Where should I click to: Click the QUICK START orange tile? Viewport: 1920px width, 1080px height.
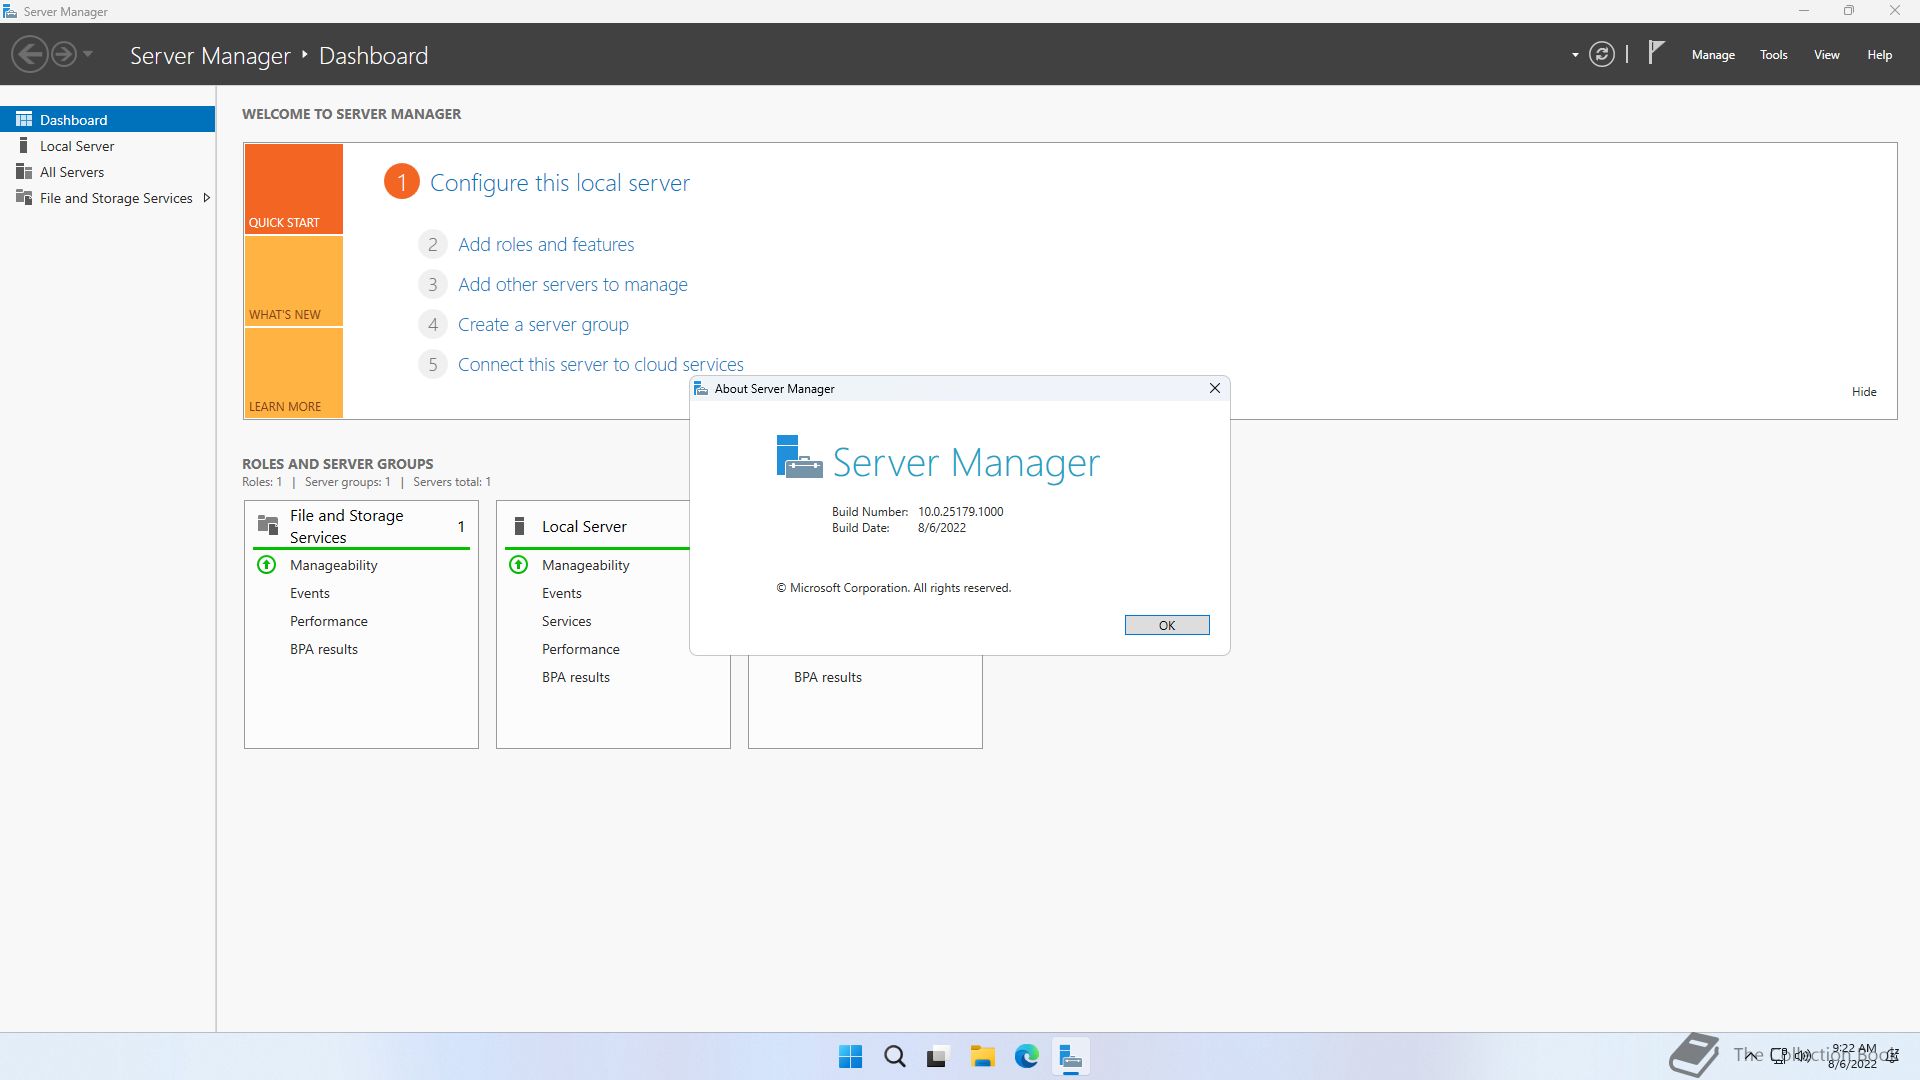pyautogui.click(x=293, y=188)
